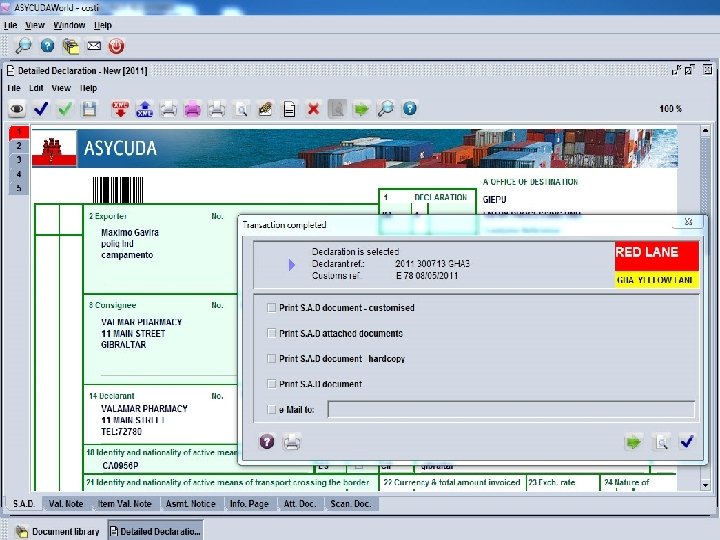Image resolution: width=720 pixels, height=540 pixels.
Task: Open the document library icon in main toolbar
Action: [x=71, y=46]
